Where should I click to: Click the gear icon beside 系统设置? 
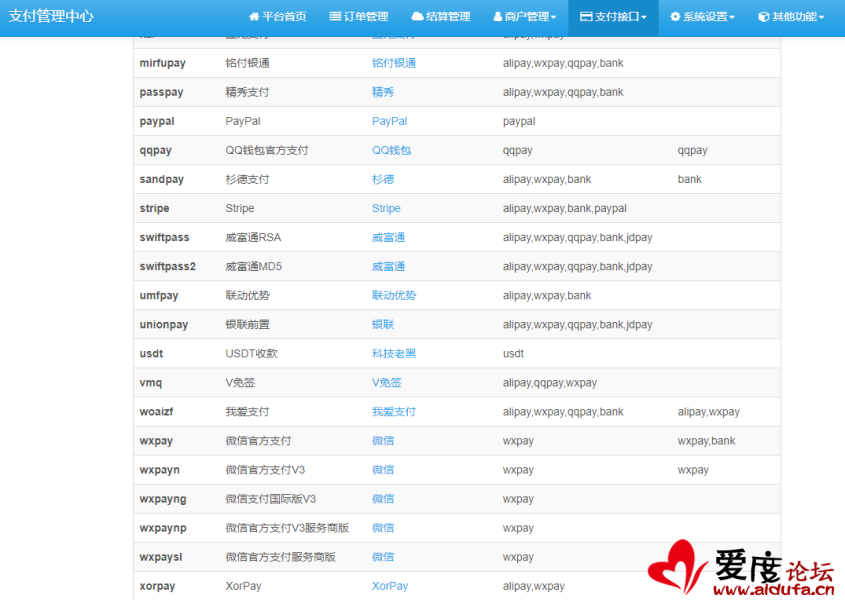point(675,17)
